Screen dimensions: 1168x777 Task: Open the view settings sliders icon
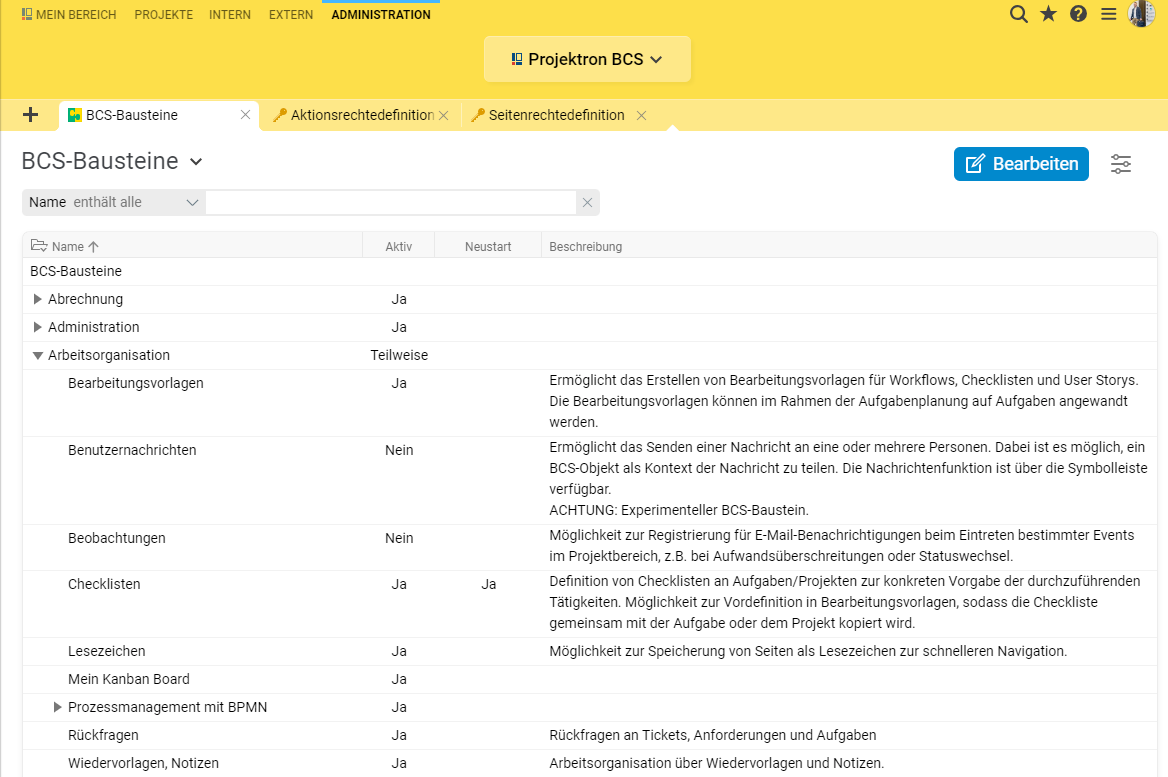point(1121,164)
